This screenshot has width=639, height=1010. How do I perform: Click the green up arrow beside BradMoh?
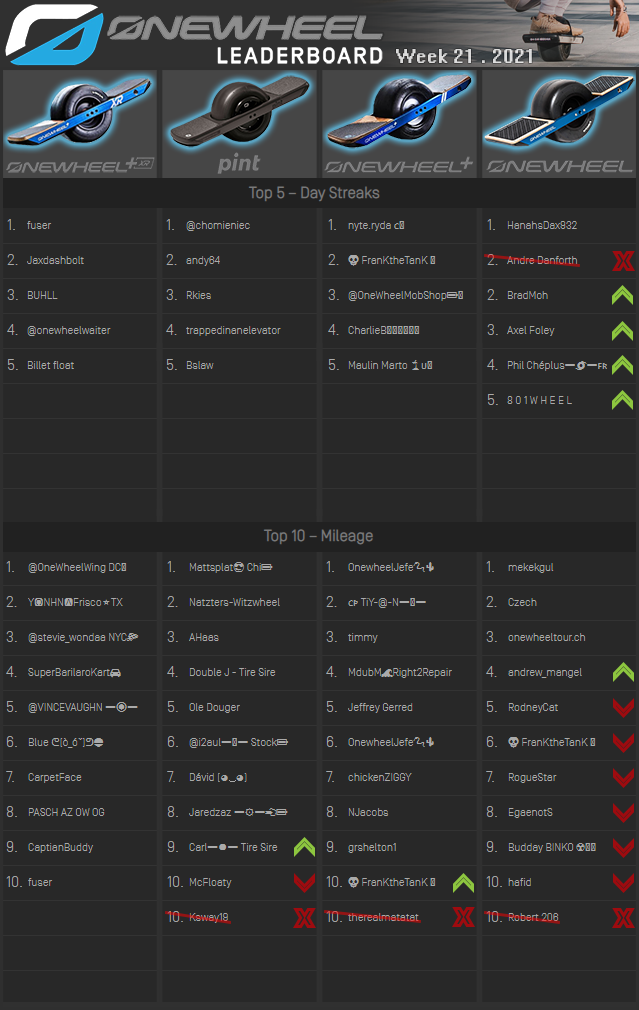coord(622,295)
